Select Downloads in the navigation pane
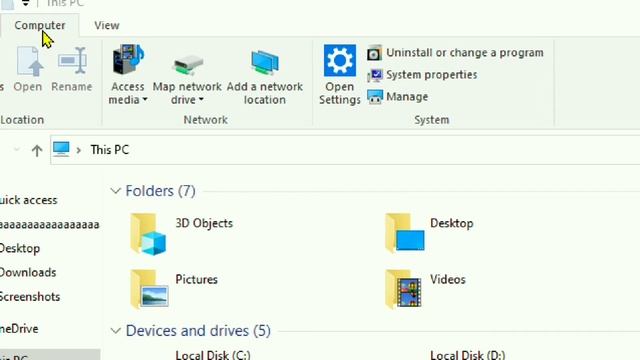The width and height of the screenshot is (640, 360). (28, 273)
